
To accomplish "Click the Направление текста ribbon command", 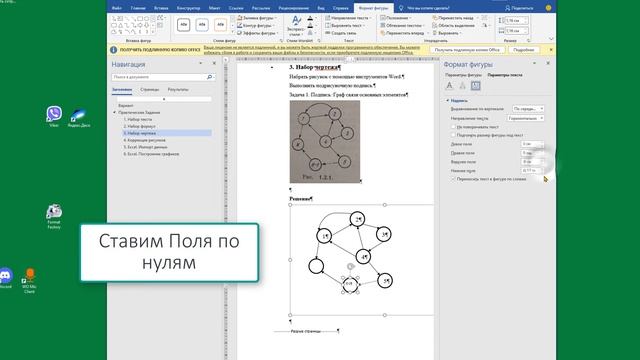I will click(x=347, y=18).
